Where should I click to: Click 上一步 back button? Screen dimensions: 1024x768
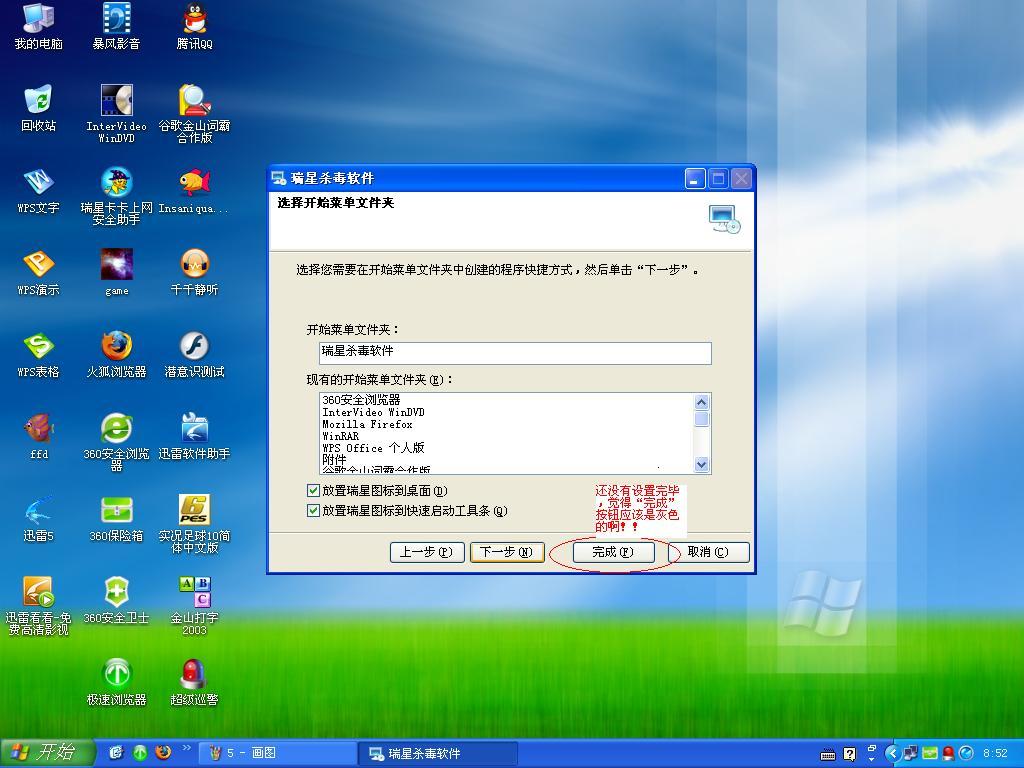click(x=426, y=552)
